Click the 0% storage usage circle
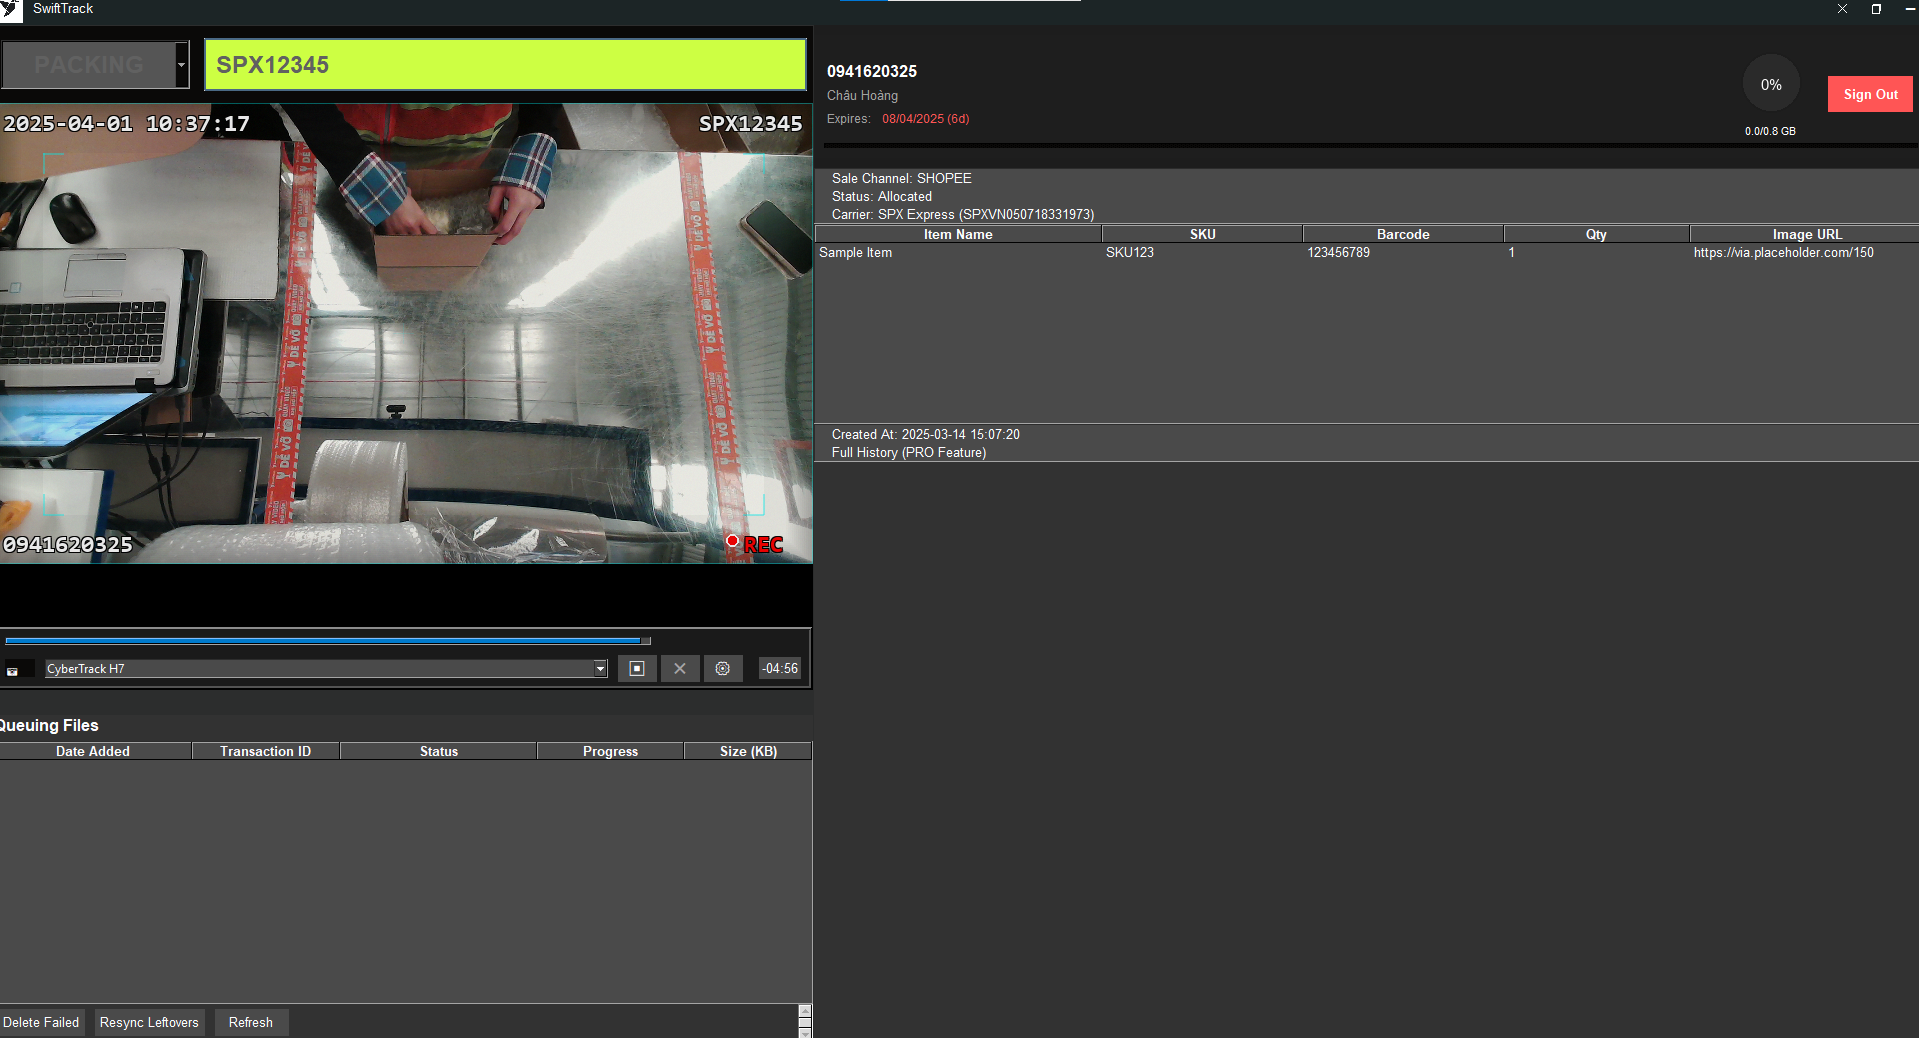The height and width of the screenshot is (1038, 1919). coord(1770,85)
